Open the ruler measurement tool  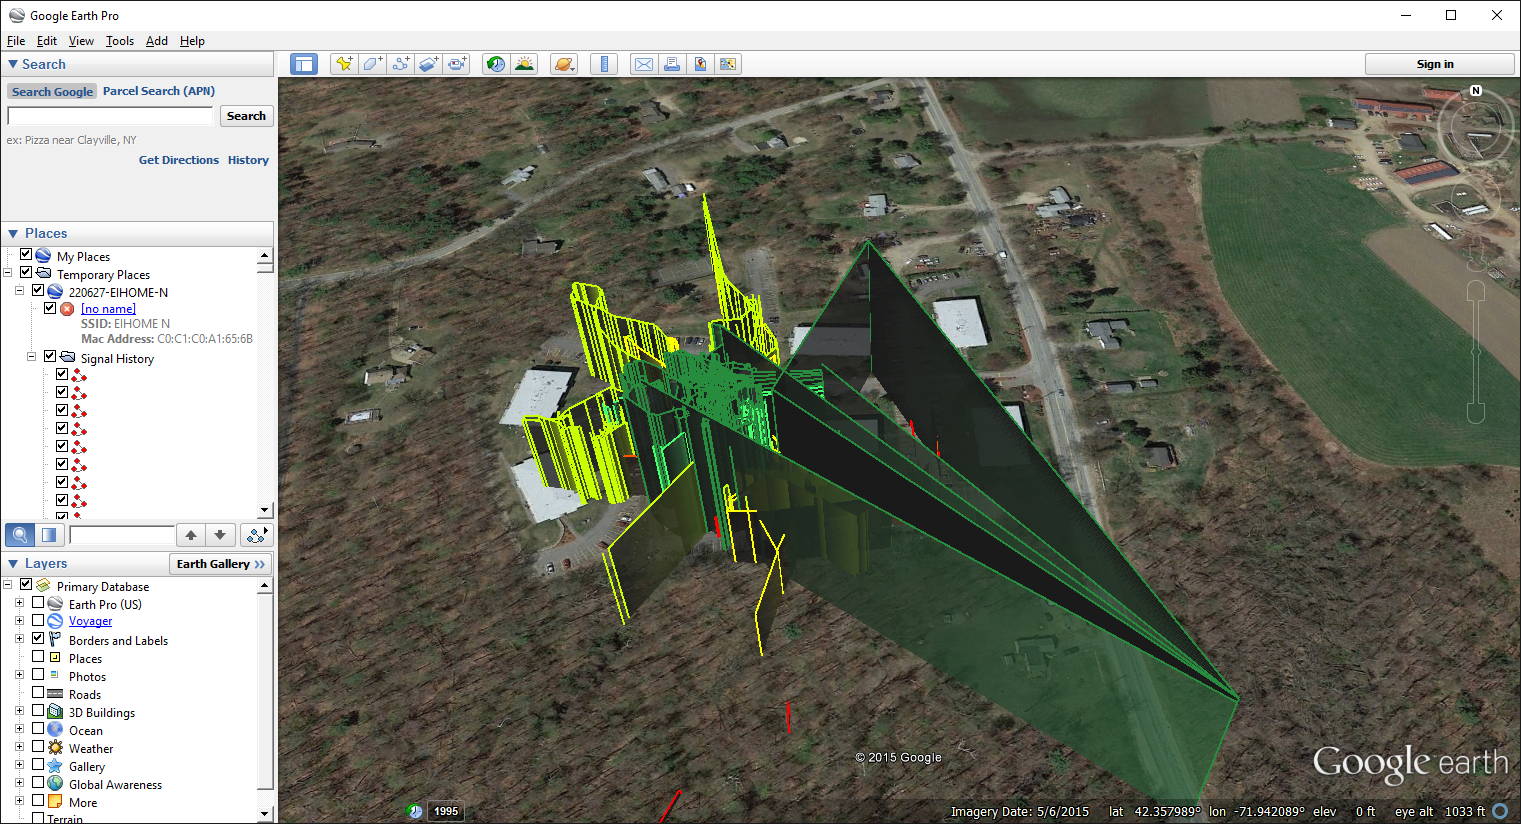pos(604,64)
